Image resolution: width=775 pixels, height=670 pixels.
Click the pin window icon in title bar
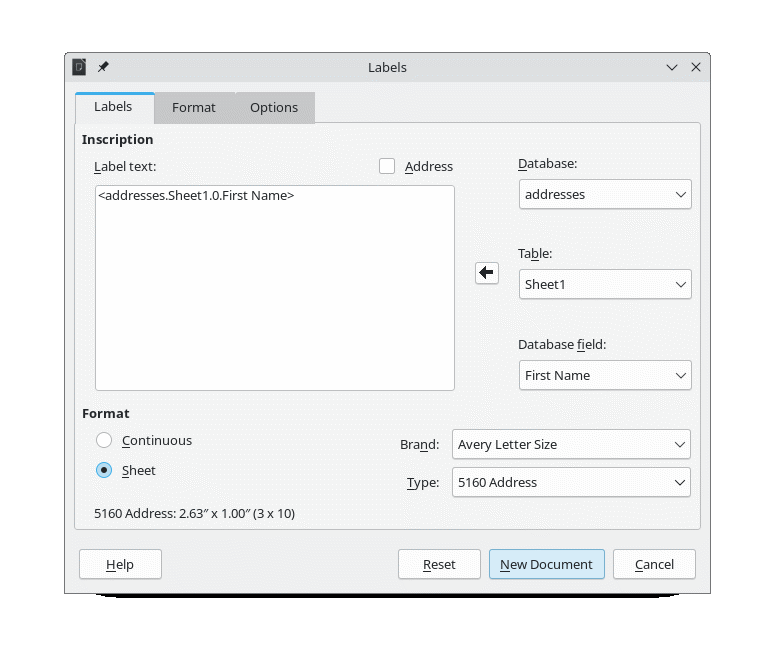coord(103,67)
